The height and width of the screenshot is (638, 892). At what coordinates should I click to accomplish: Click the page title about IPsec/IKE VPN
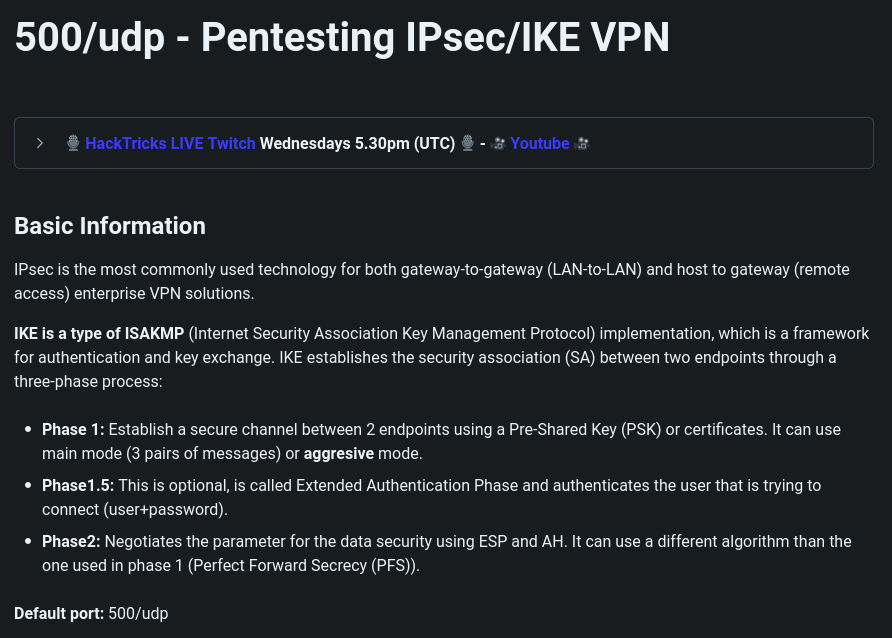click(x=342, y=37)
